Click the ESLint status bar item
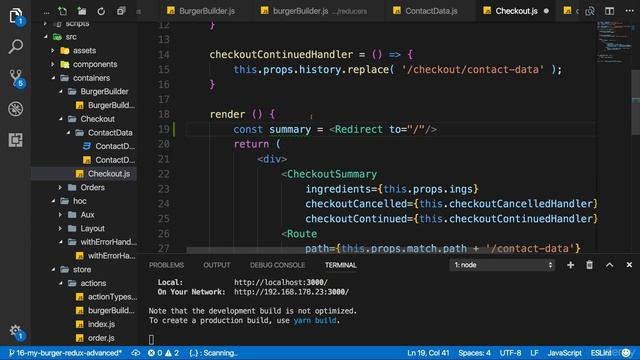 pos(601,353)
